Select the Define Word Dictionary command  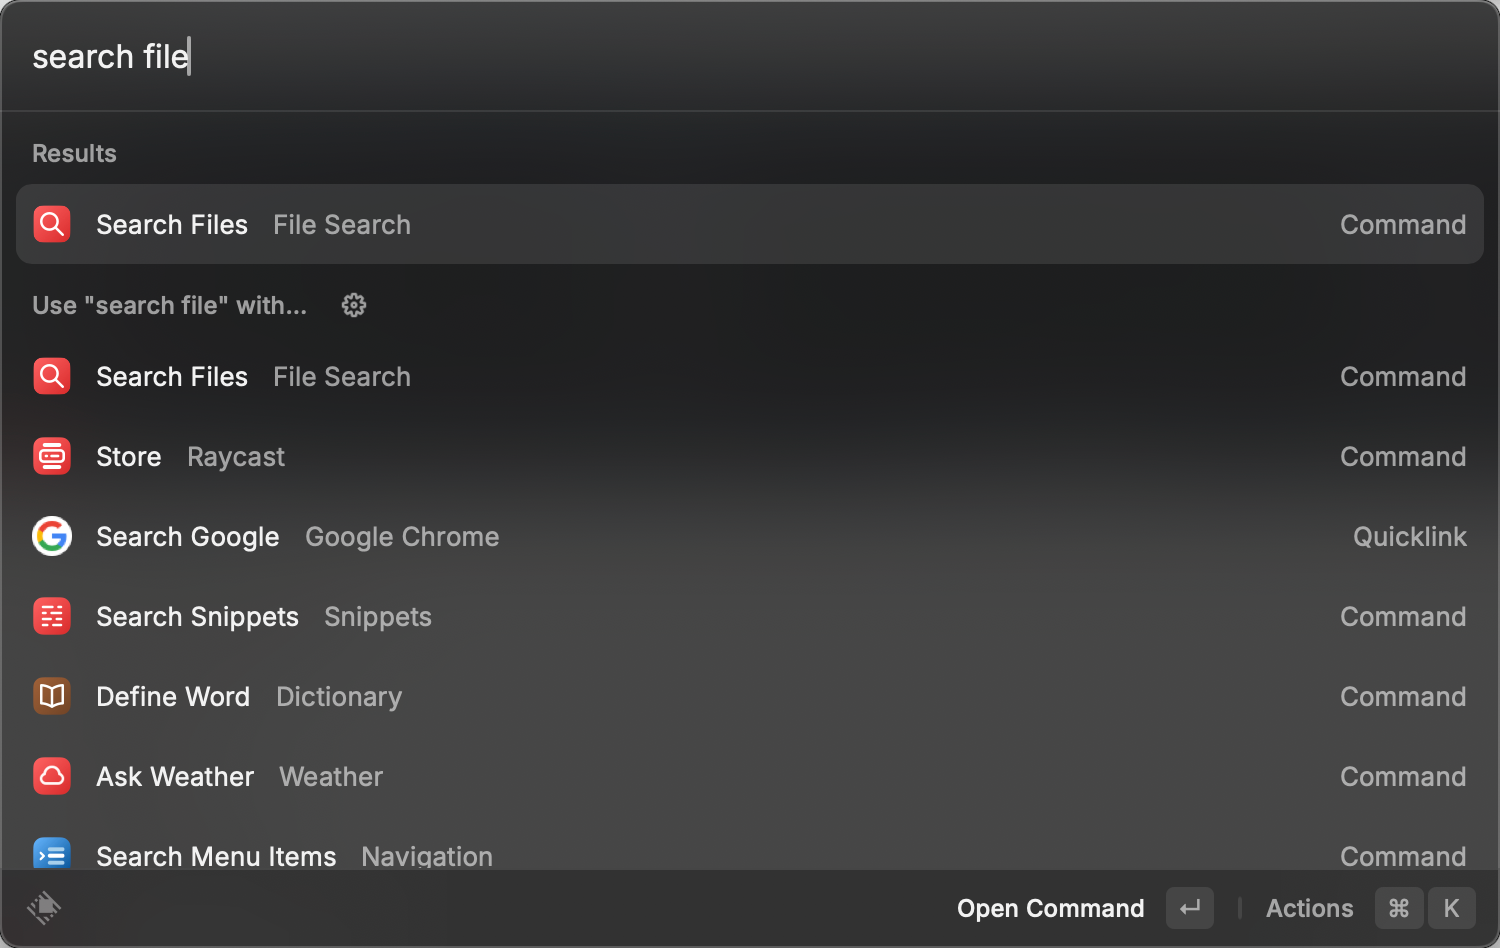(x=750, y=696)
